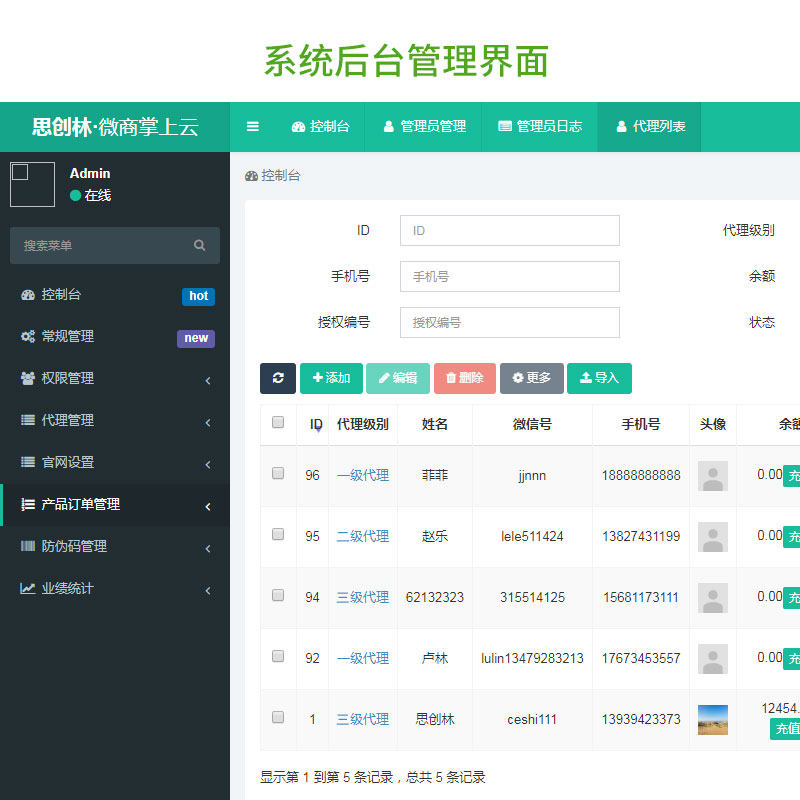Switch to the 管理员管理 tab
This screenshot has width=800, height=800.
pos(423,127)
